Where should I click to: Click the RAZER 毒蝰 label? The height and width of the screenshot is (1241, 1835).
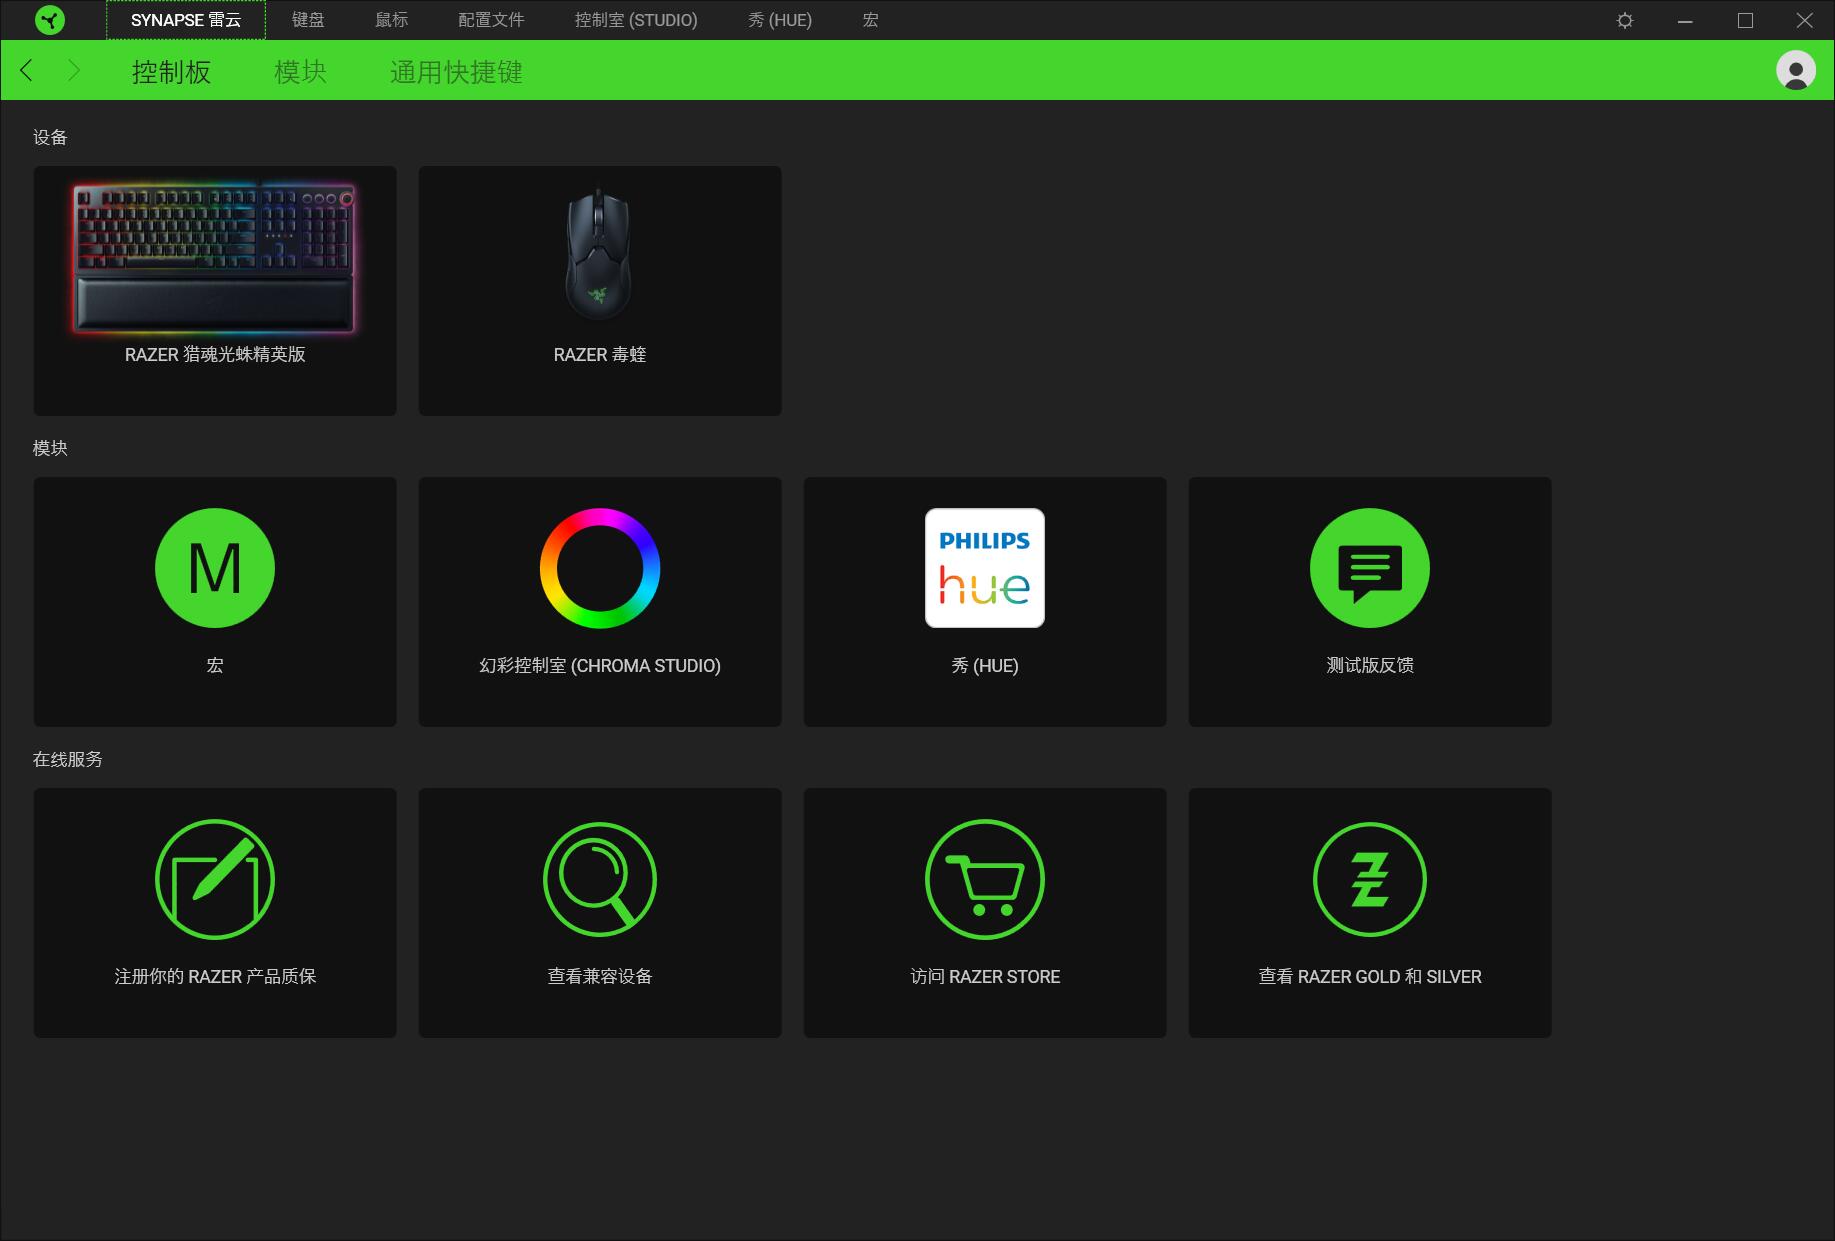coord(600,354)
